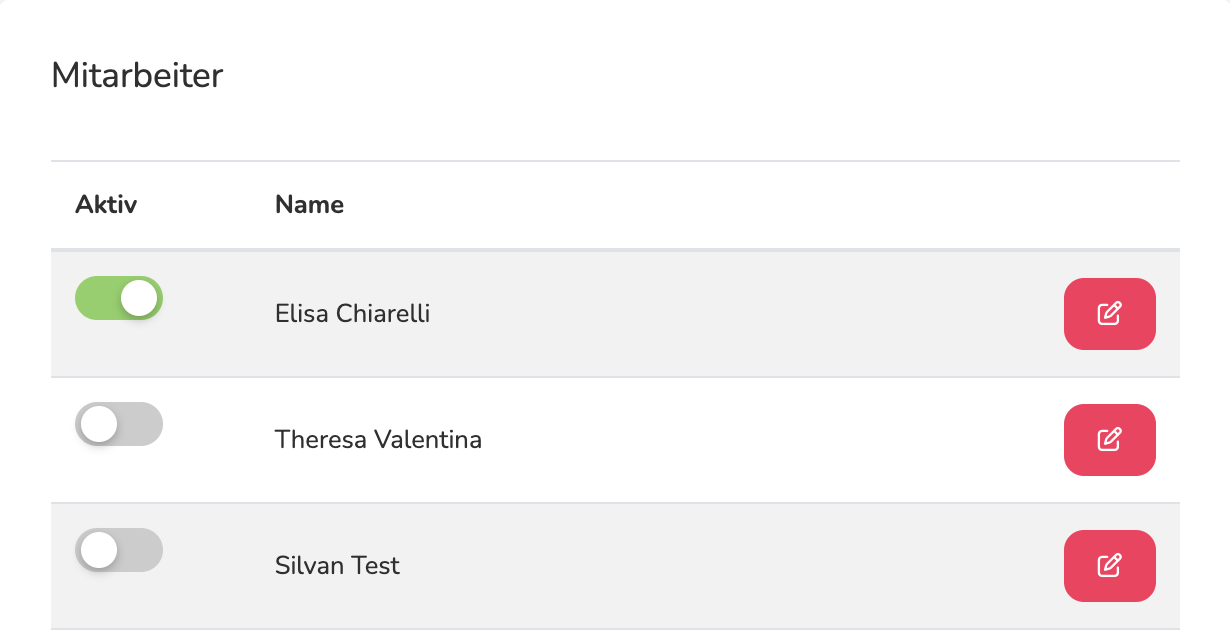Click the green track of Elisa's toggle
The height and width of the screenshot is (638, 1230).
click(97, 298)
